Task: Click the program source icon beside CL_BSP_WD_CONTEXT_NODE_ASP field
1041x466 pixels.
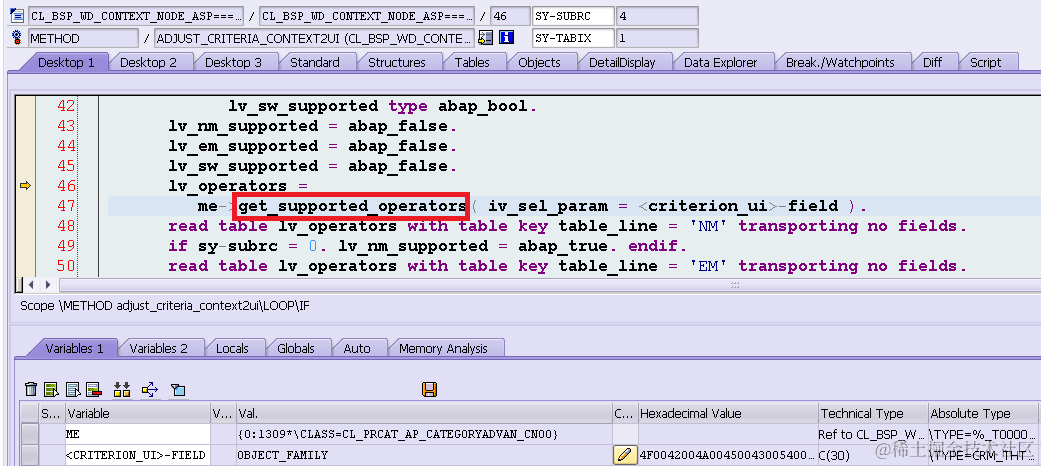Action: 17,16
